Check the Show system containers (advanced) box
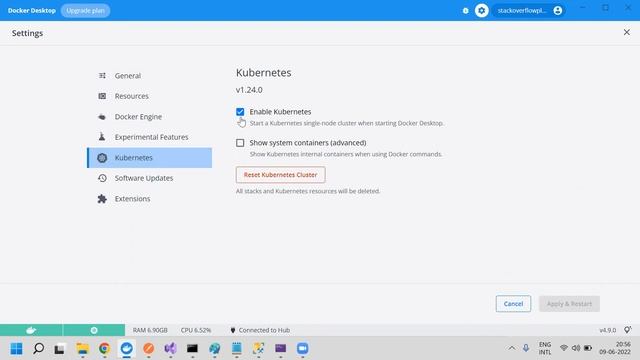This screenshot has height=360, width=640. pyautogui.click(x=240, y=143)
